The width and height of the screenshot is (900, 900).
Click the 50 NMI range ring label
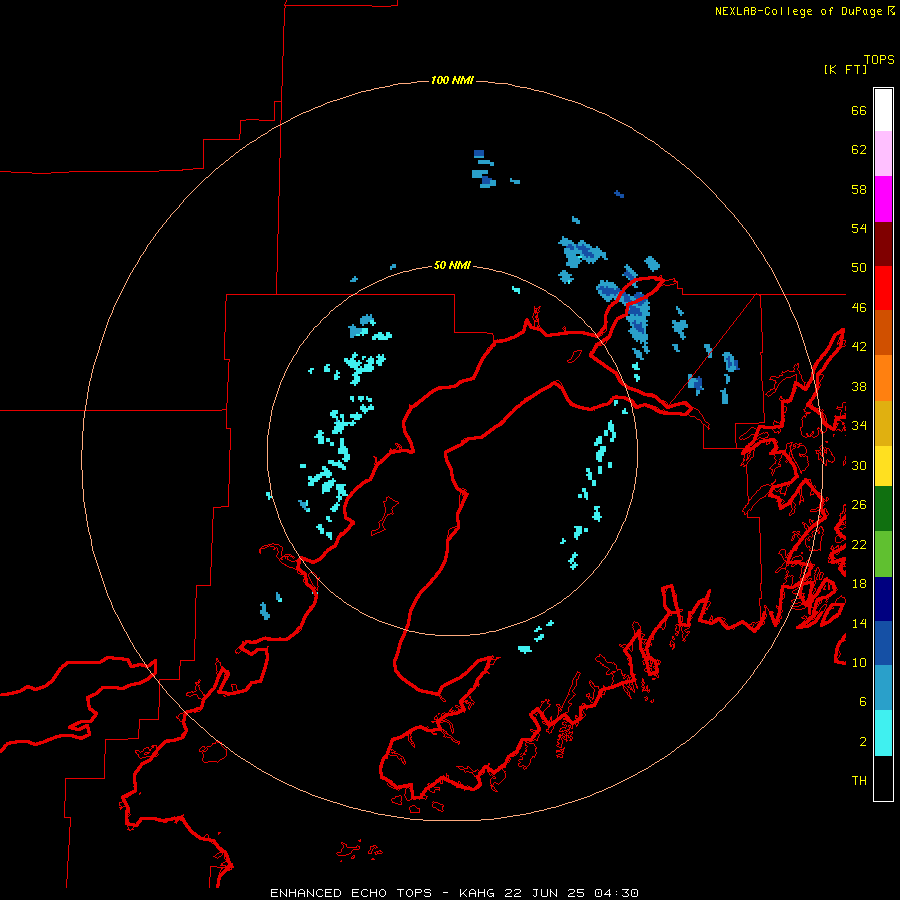pyautogui.click(x=452, y=265)
